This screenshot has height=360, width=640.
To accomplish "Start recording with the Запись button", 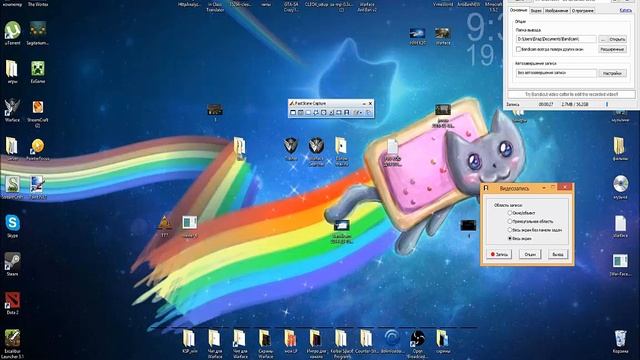I will pos(499,254).
